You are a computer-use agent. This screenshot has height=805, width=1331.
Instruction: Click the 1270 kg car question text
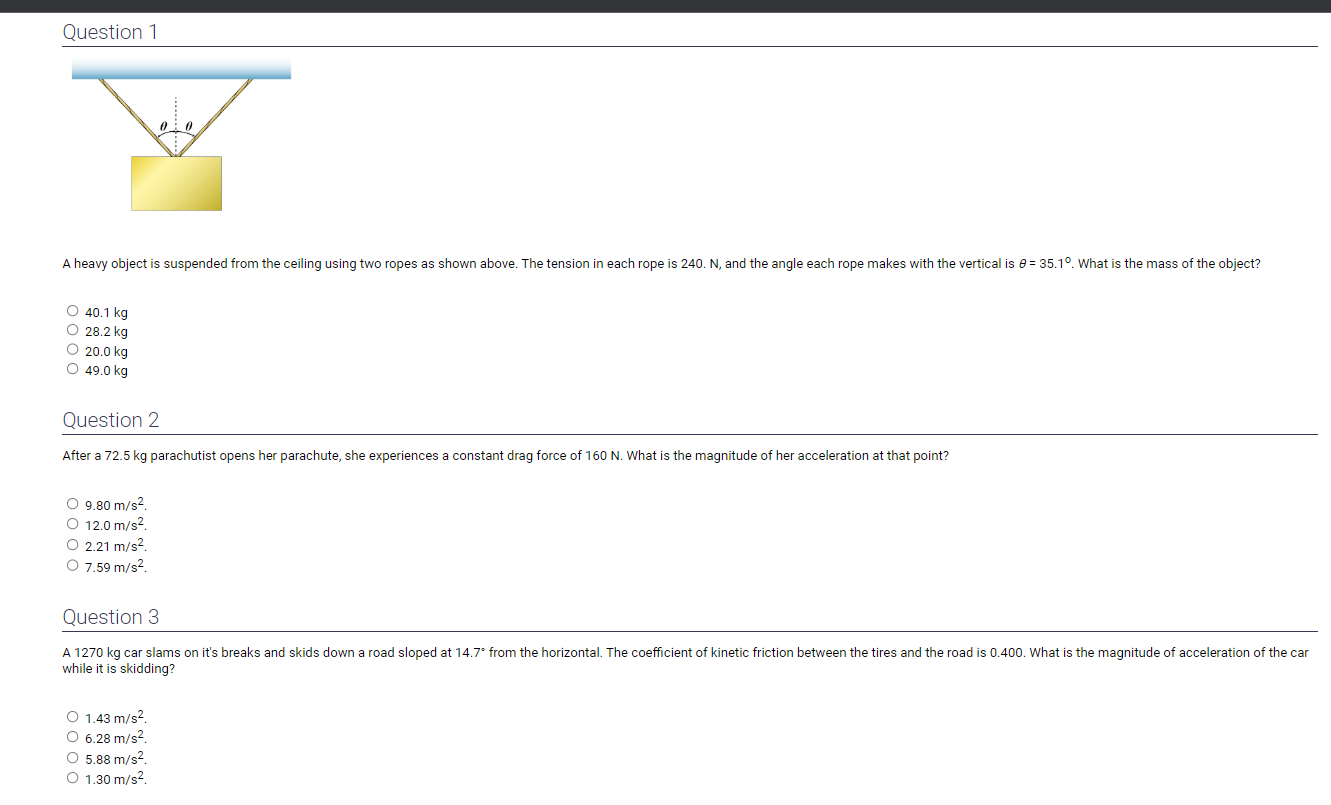(x=685, y=661)
